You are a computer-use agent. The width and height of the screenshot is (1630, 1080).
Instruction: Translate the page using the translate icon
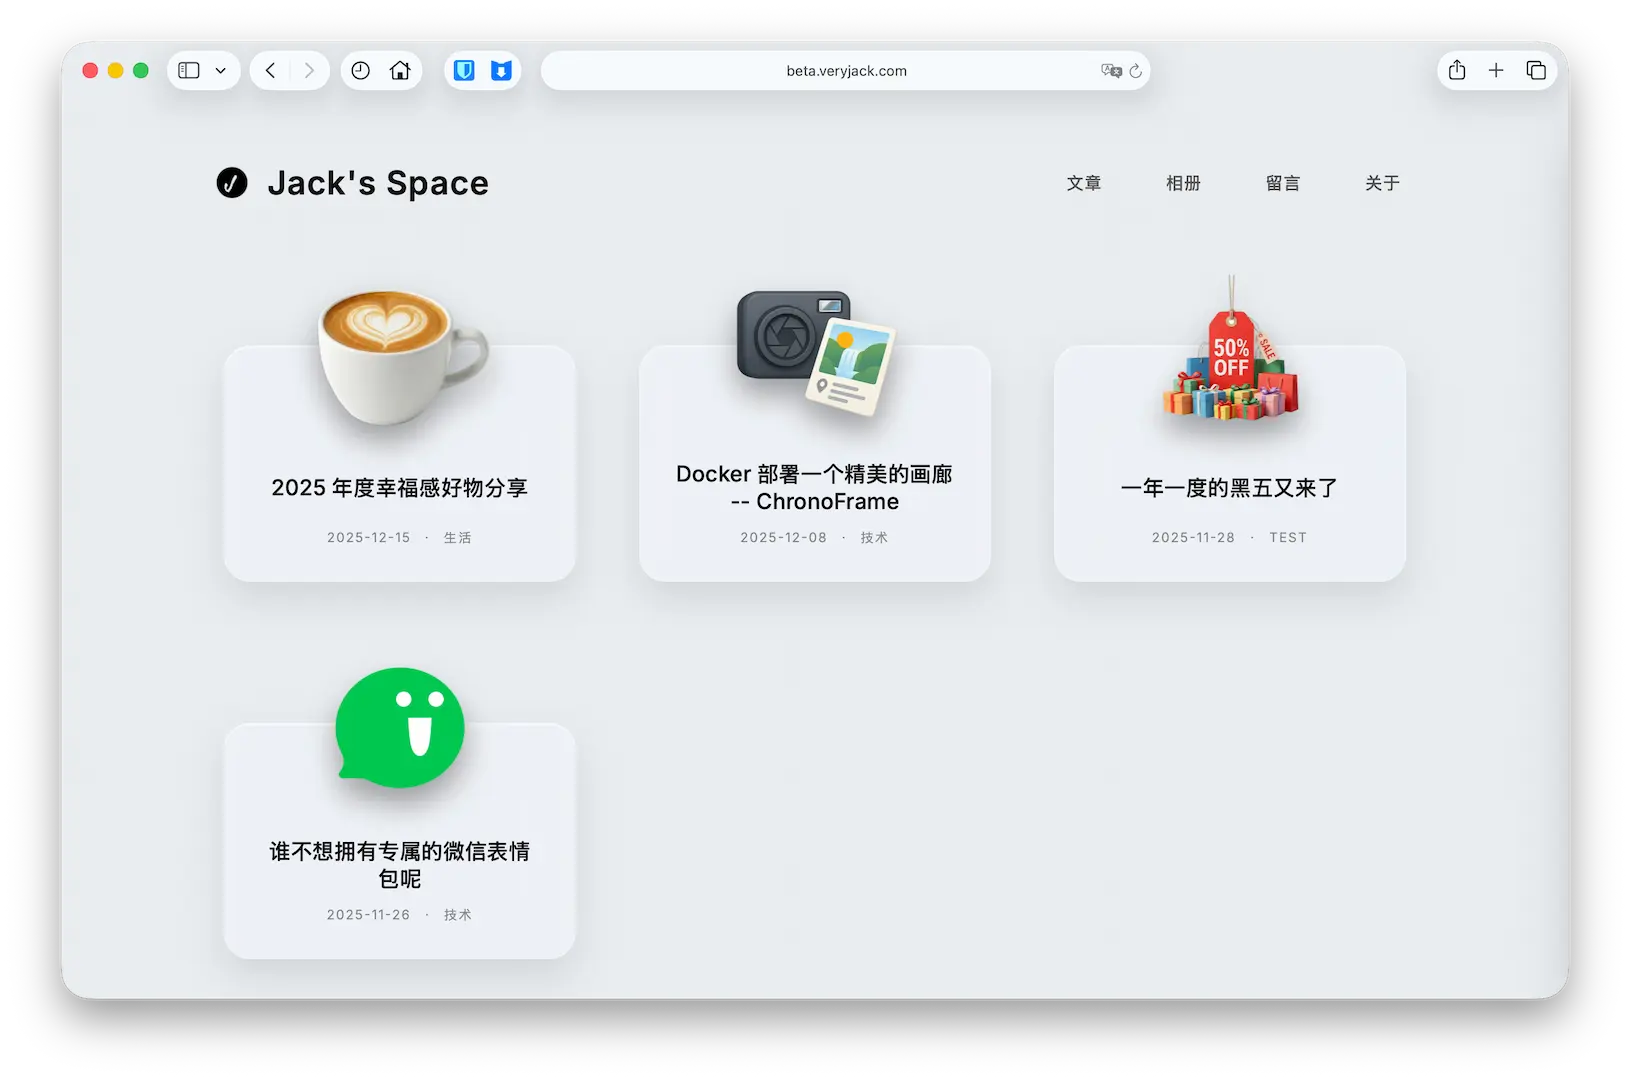tap(1110, 71)
